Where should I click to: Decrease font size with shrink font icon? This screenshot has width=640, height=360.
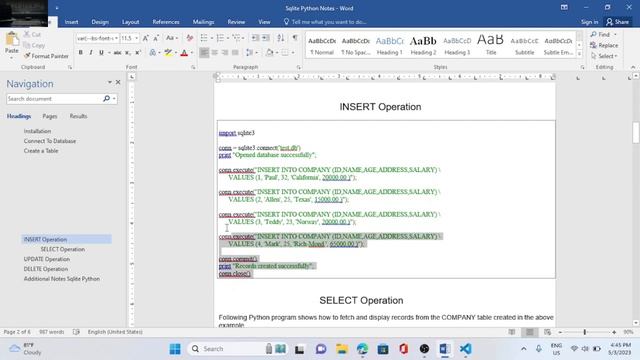[156, 38]
